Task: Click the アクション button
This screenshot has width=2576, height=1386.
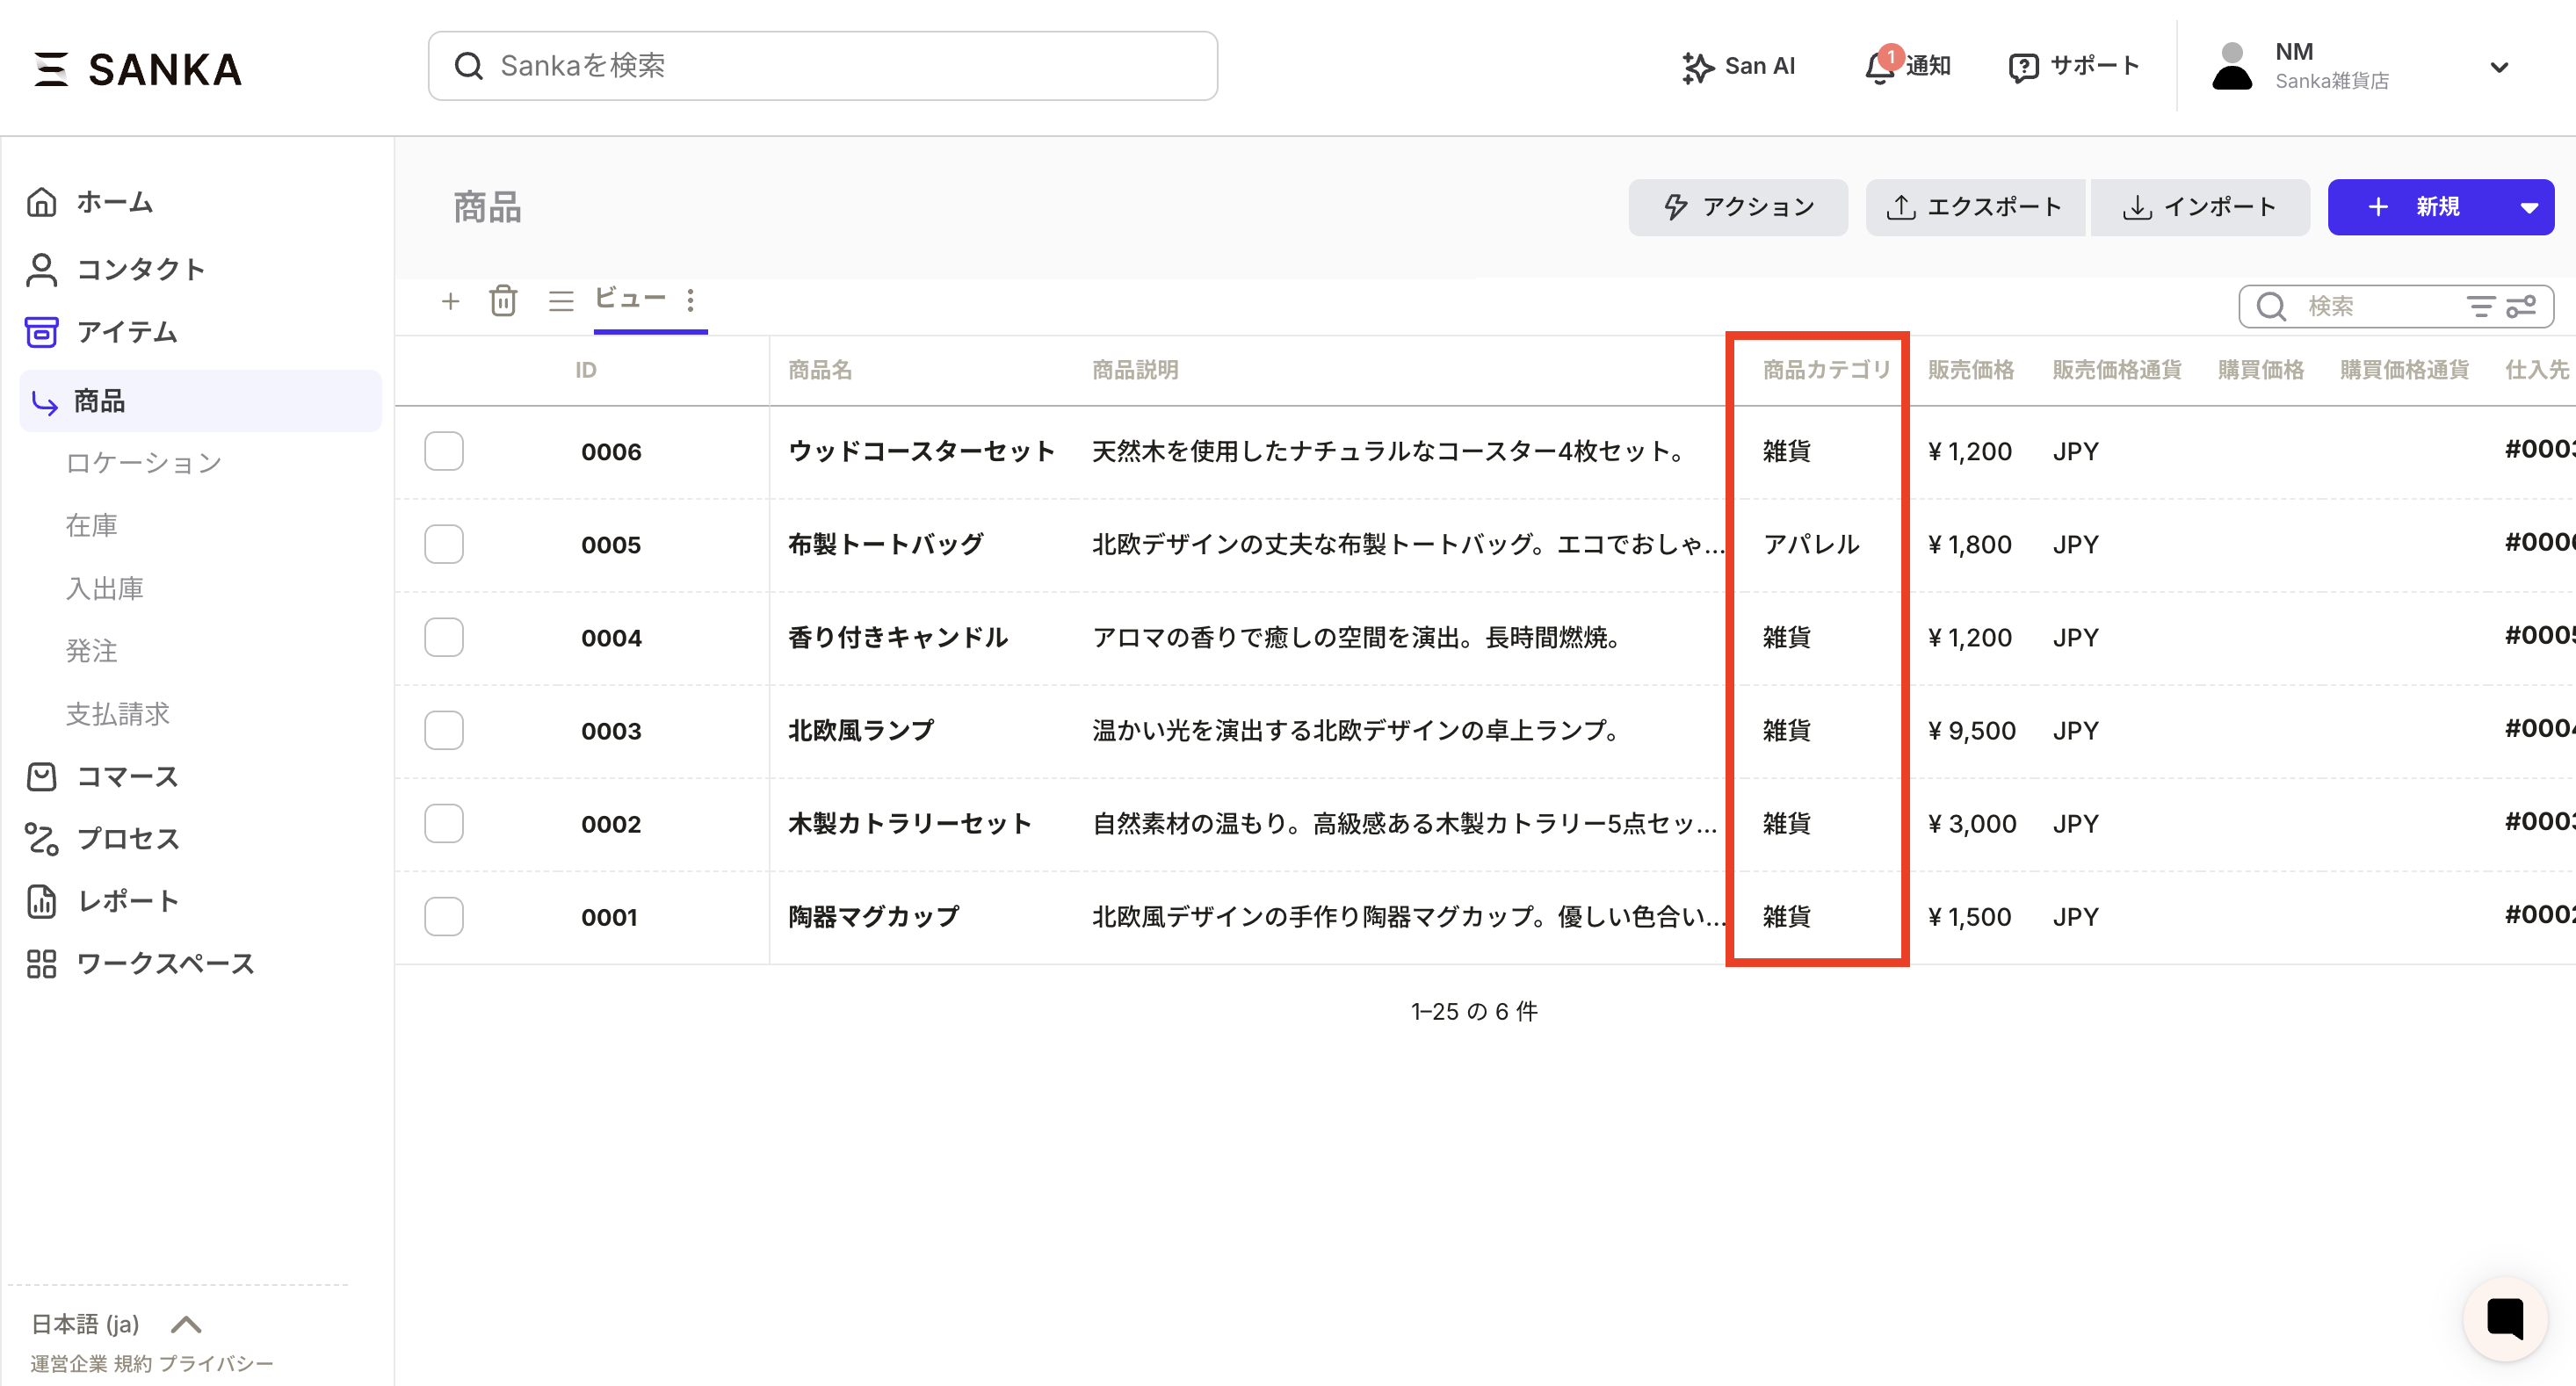Action: click(1737, 207)
